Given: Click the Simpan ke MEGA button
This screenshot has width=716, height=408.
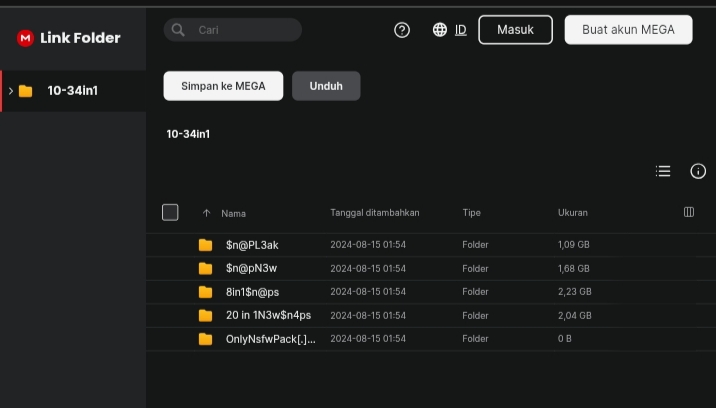Looking at the screenshot, I should point(223,86).
